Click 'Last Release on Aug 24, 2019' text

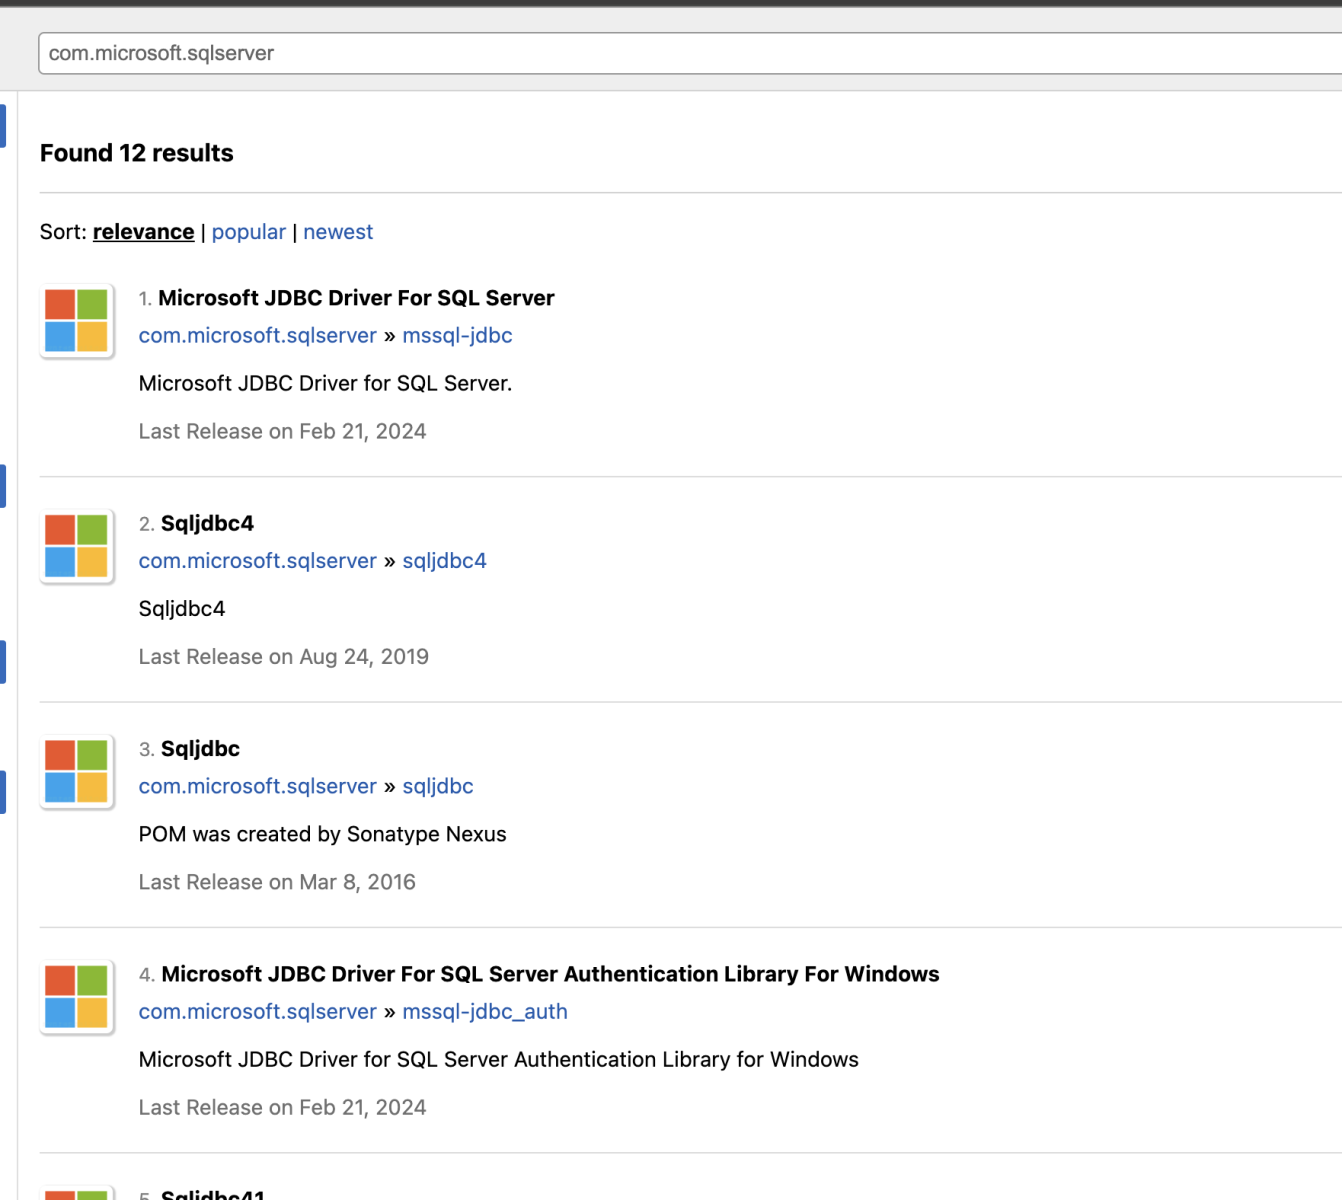pyautogui.click(x=284, y=657)
